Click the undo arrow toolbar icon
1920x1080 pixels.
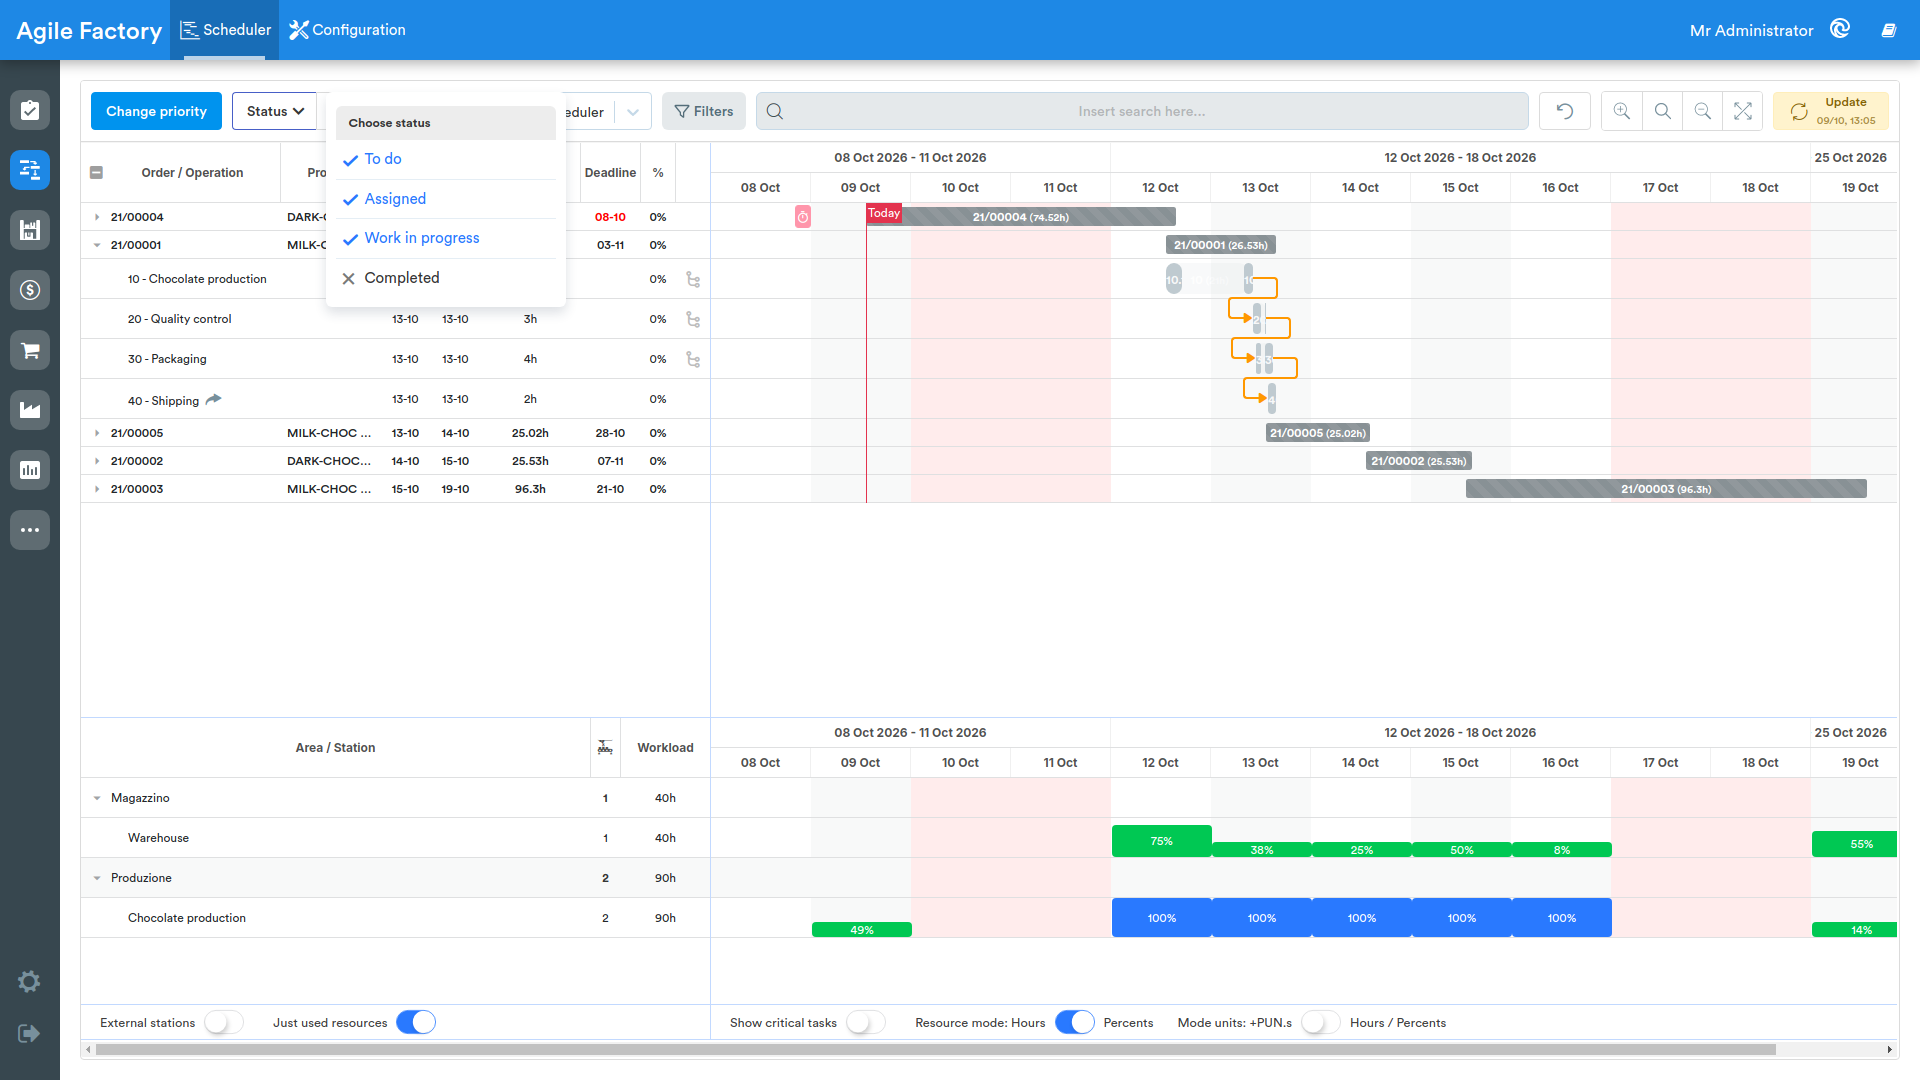click(x=1565, y=111)
